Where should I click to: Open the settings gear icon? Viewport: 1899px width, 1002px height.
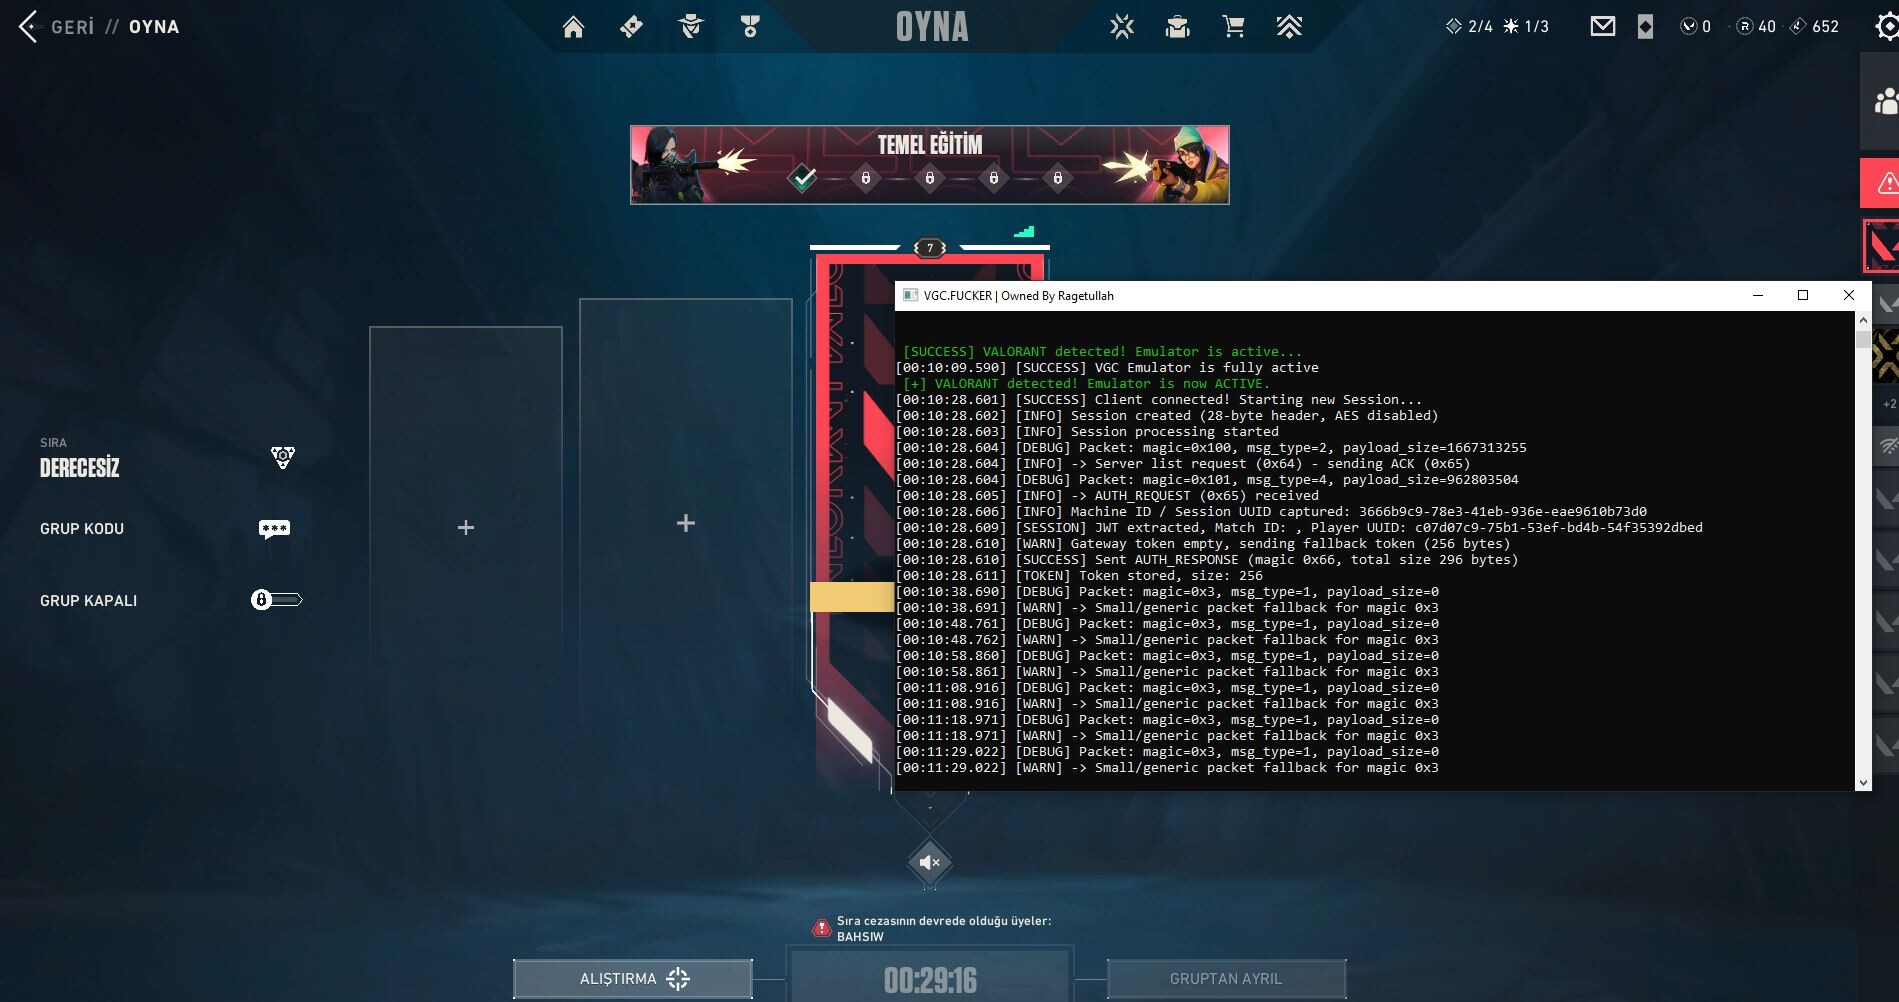[x=1886, y=27]
